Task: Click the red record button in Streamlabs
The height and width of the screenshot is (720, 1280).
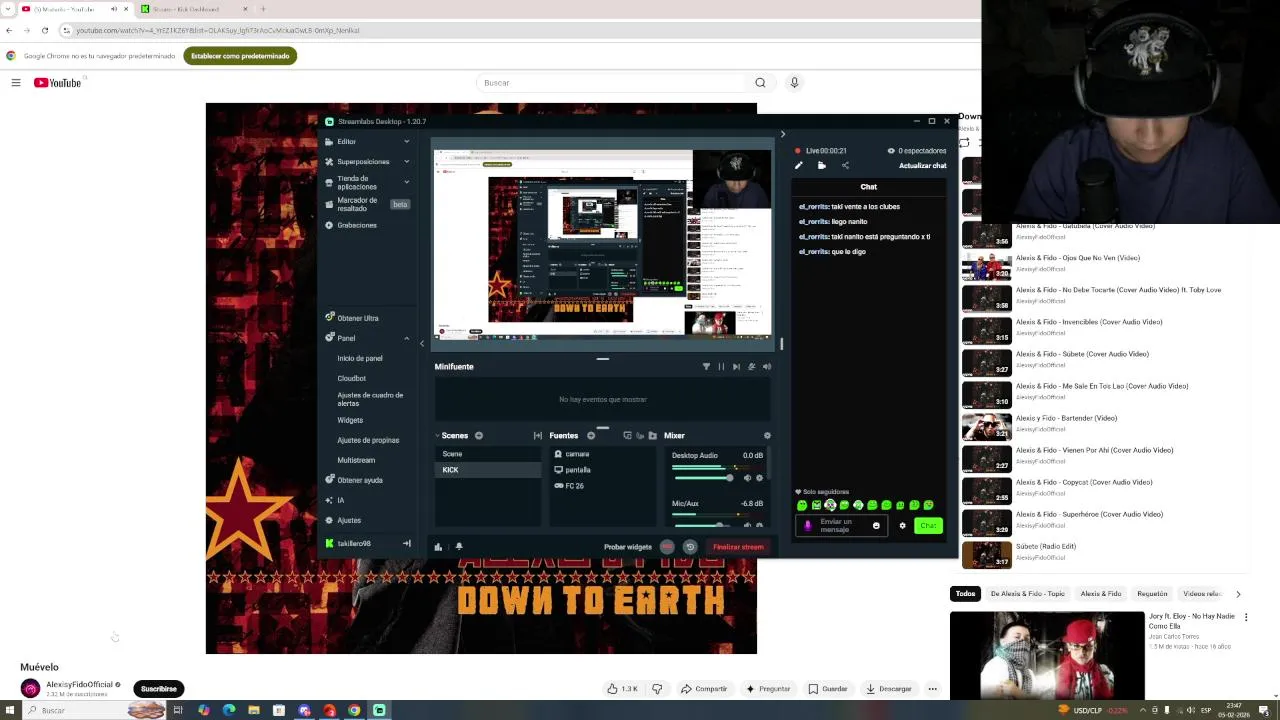Action: [667, 547]
